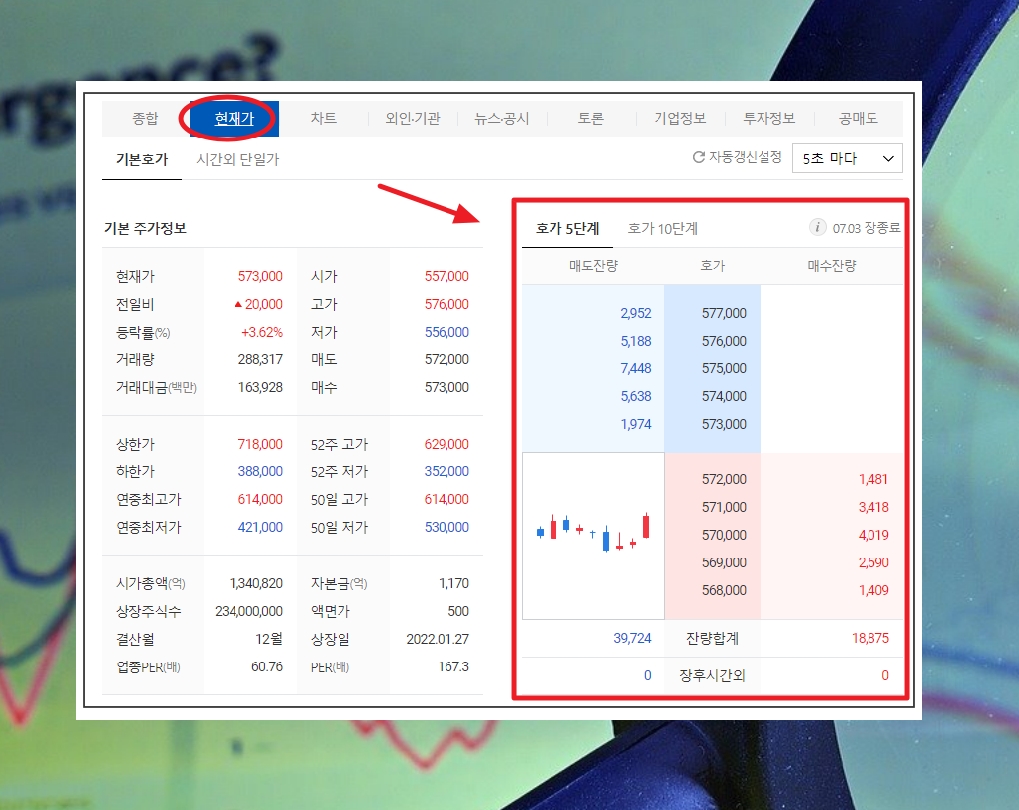Click the 50일 저가 value 530,000
1019x810 pixels.
click(446, 527)
